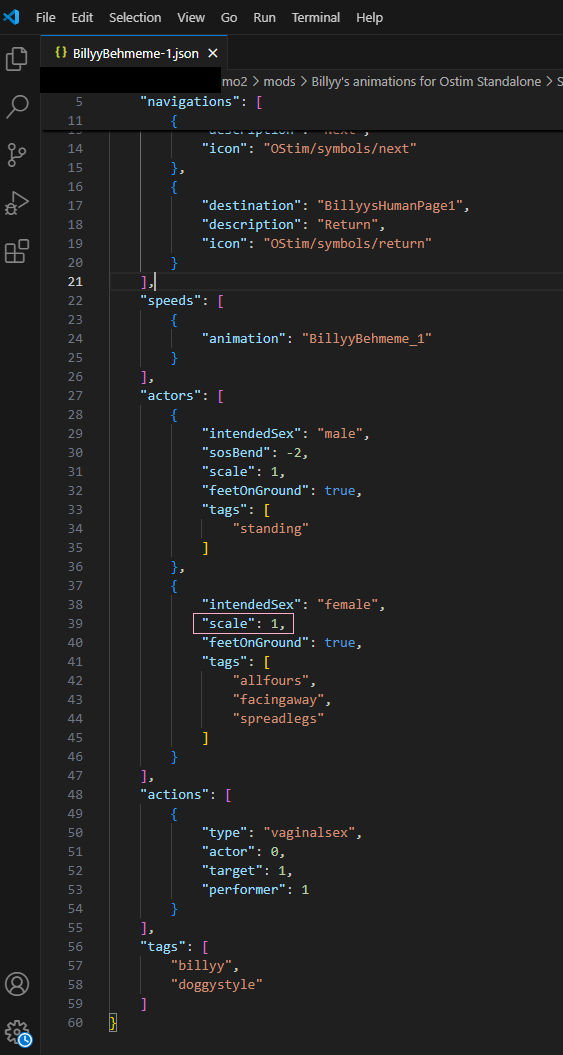Open the Source Control view
The width and height of the screenshot is (563, 1055).
click(x=17, y=154)
